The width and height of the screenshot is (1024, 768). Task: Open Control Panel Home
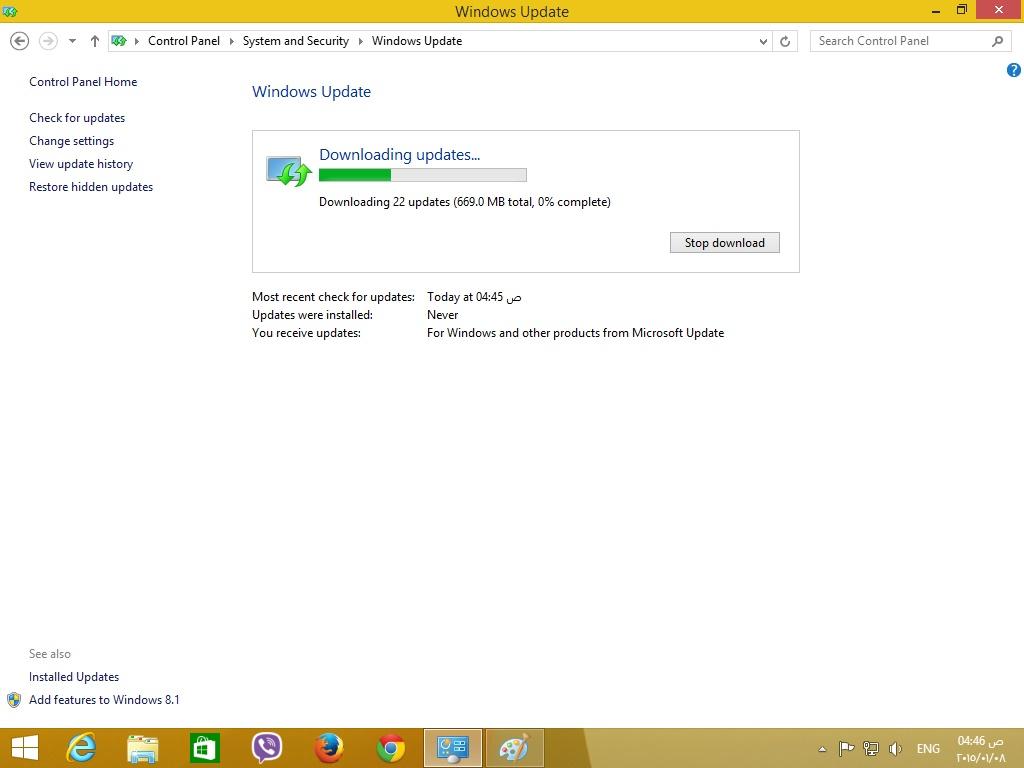point(83,82)
